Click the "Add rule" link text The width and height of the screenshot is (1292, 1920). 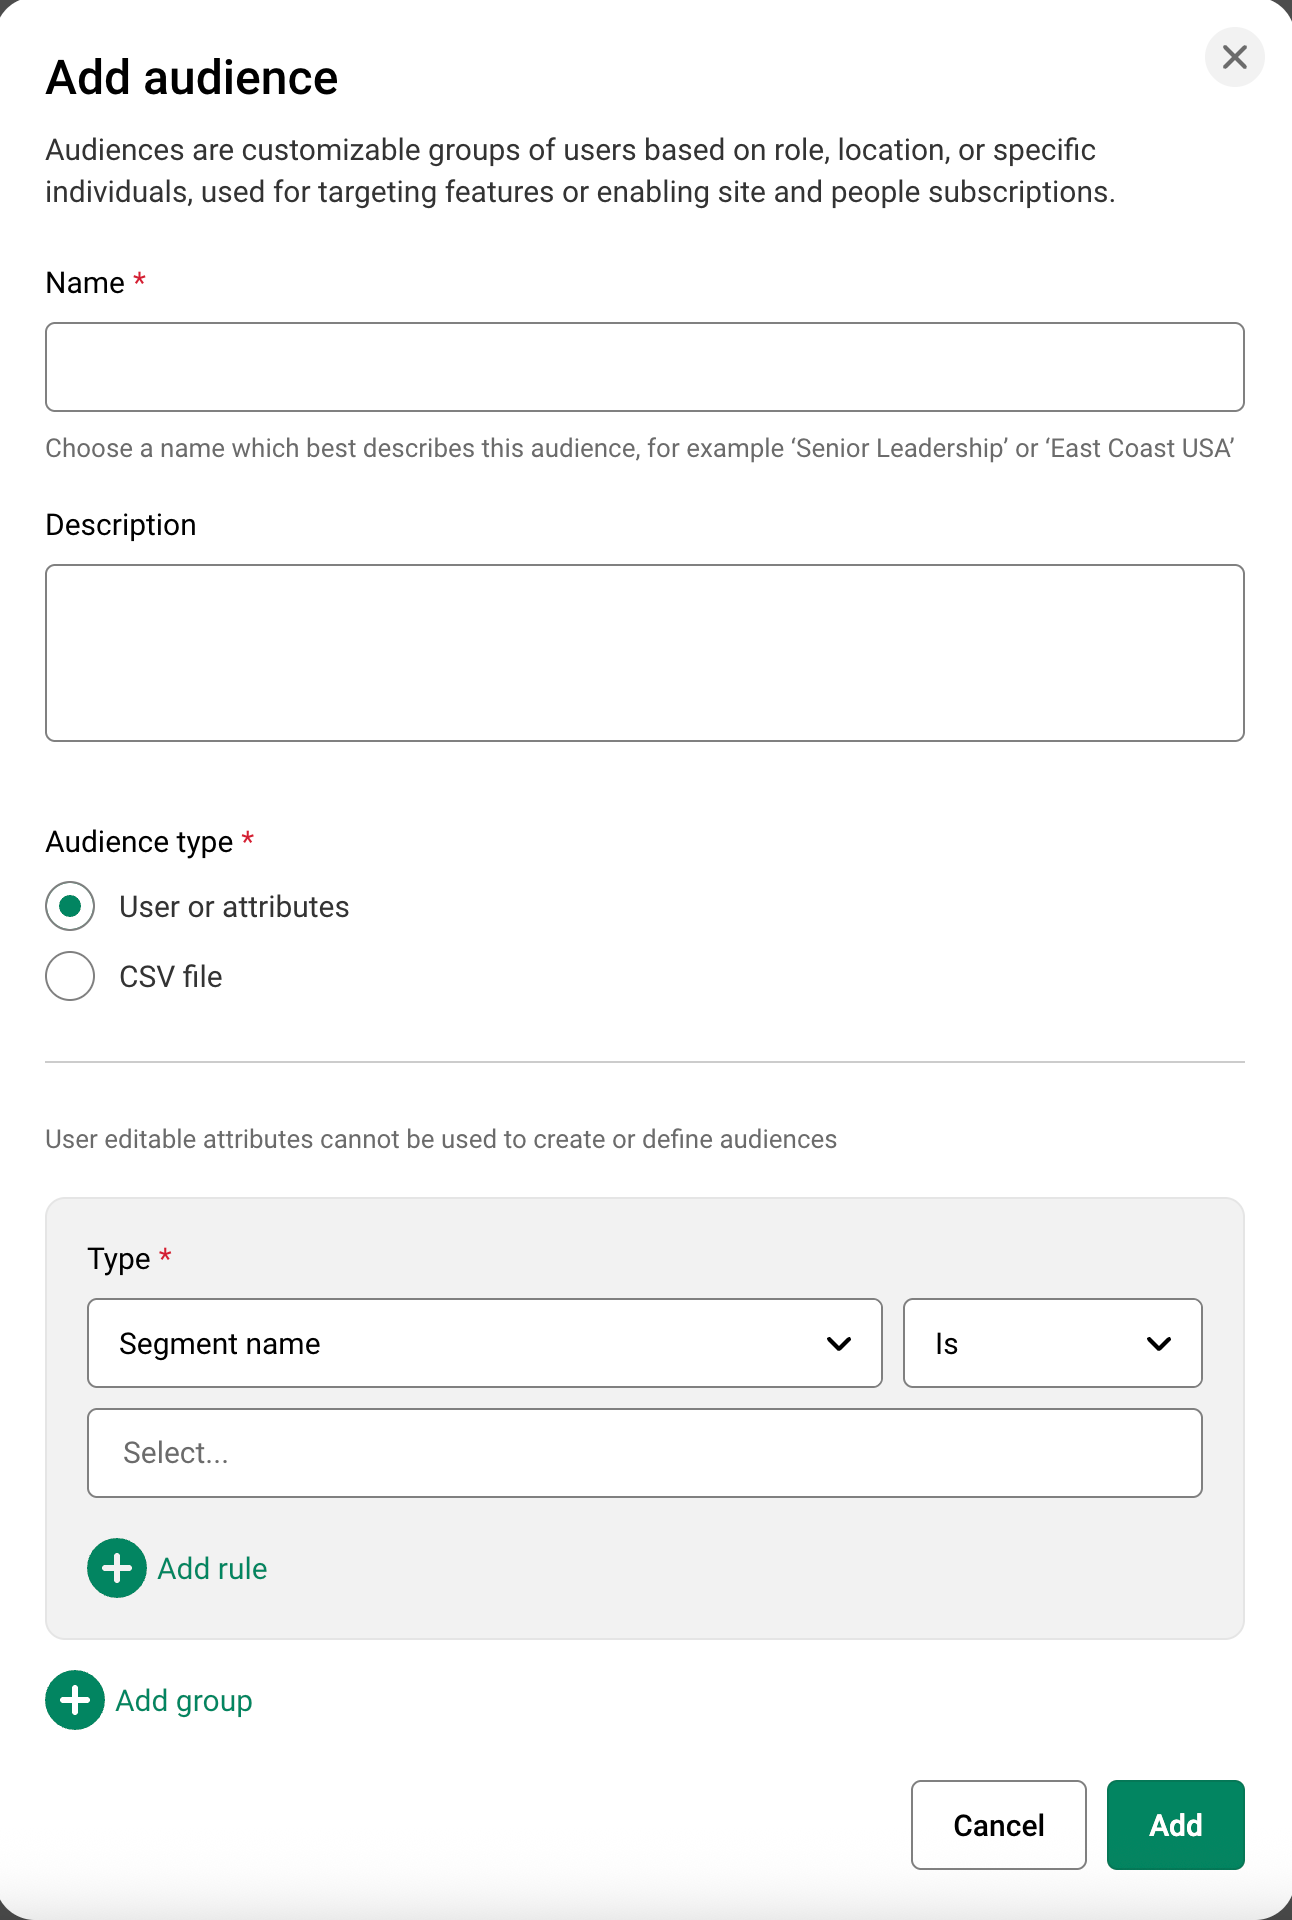click(x=212, y=1569)
